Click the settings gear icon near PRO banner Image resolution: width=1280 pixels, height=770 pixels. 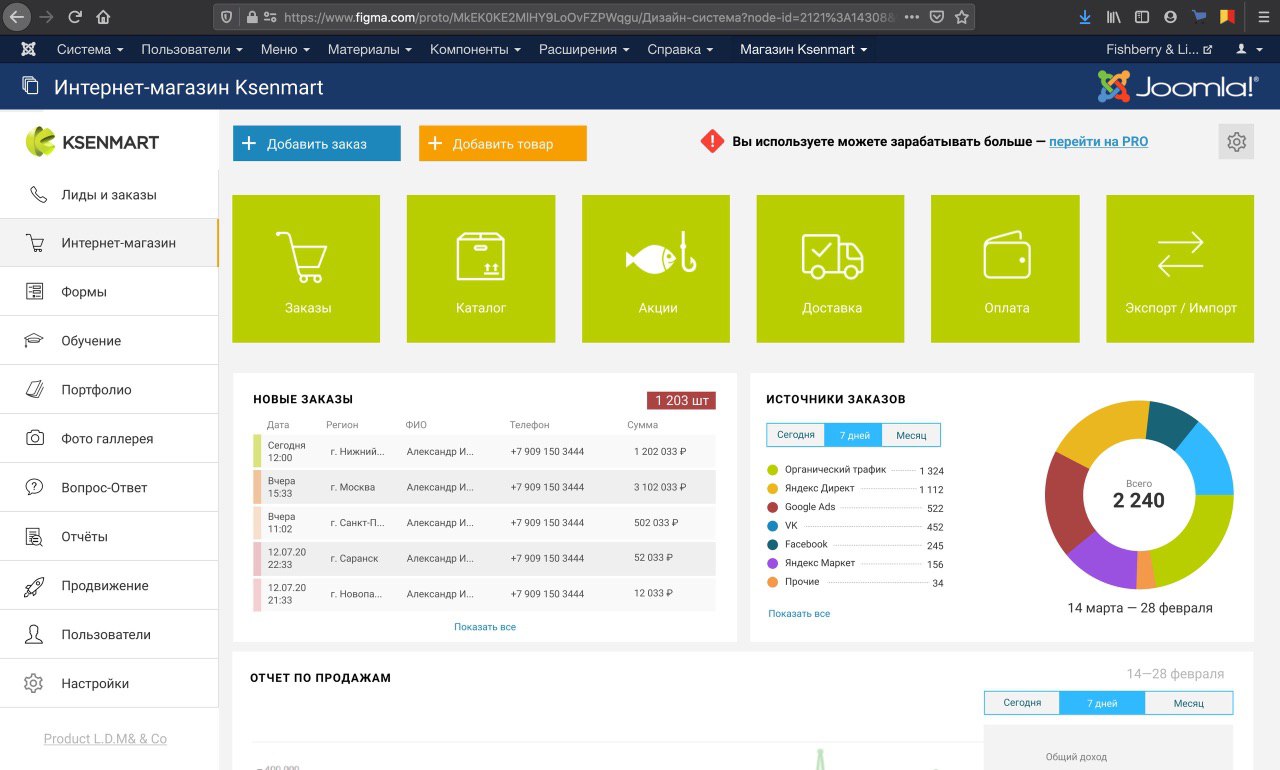point(1236,142)
